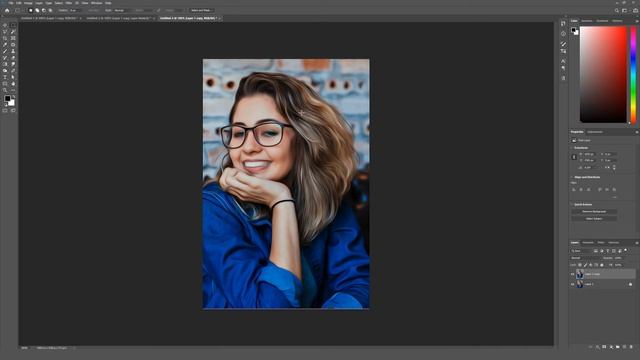
Task: Open the Properties panel flyout menu
Action: [636, 132]
